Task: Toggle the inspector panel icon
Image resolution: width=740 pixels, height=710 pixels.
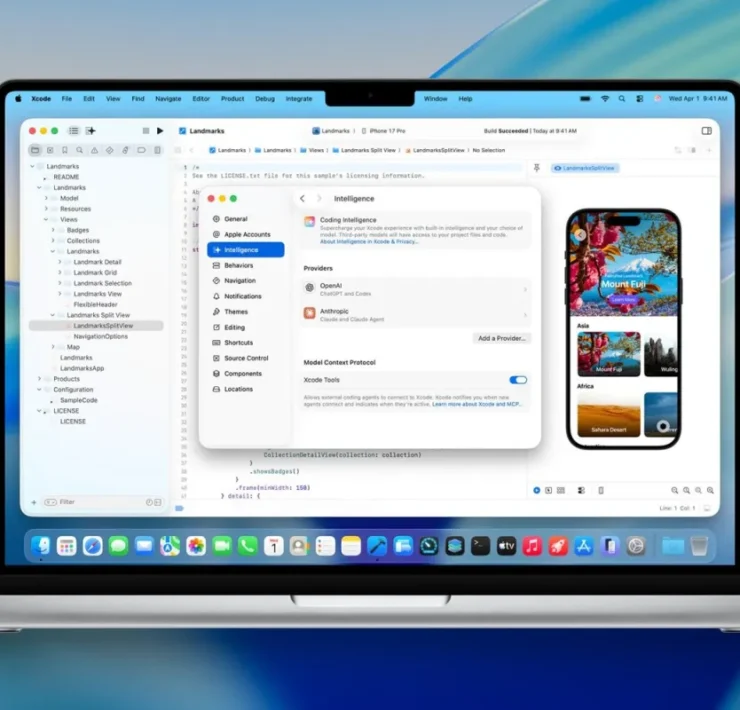Action: click(706, 131)
